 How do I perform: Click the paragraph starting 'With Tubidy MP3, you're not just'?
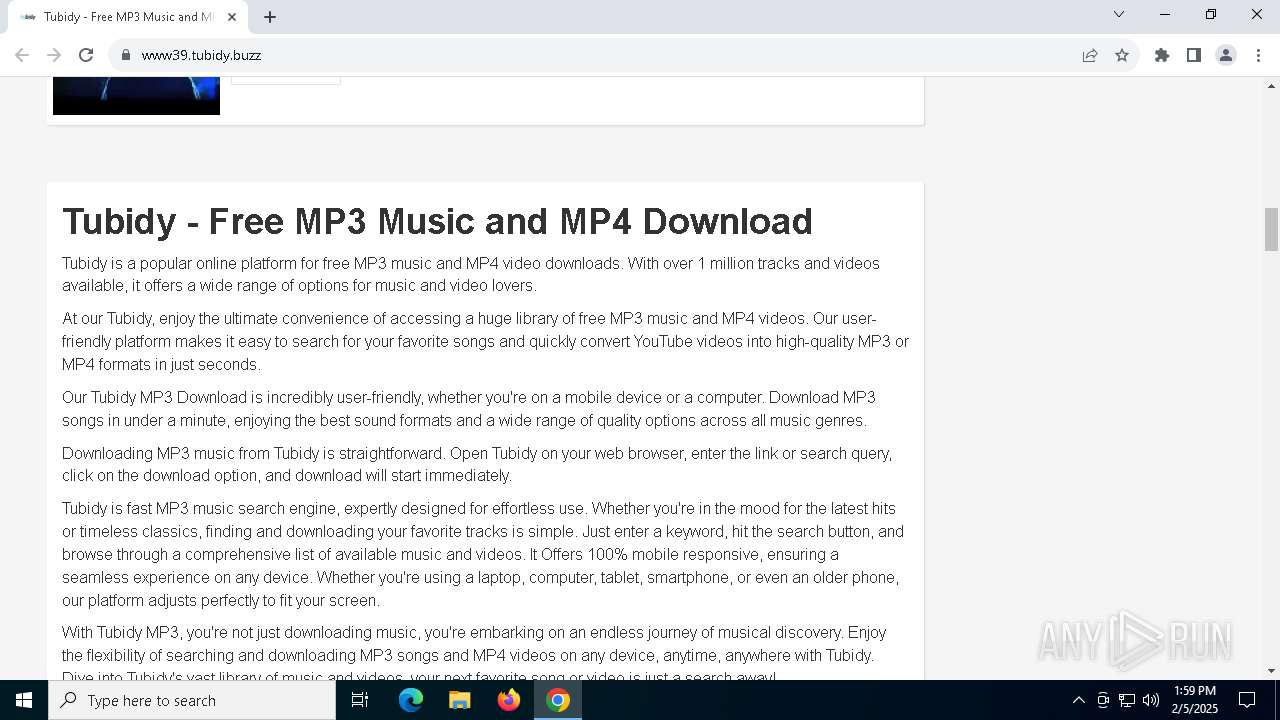pyautogui.click(x=474, y=654)
